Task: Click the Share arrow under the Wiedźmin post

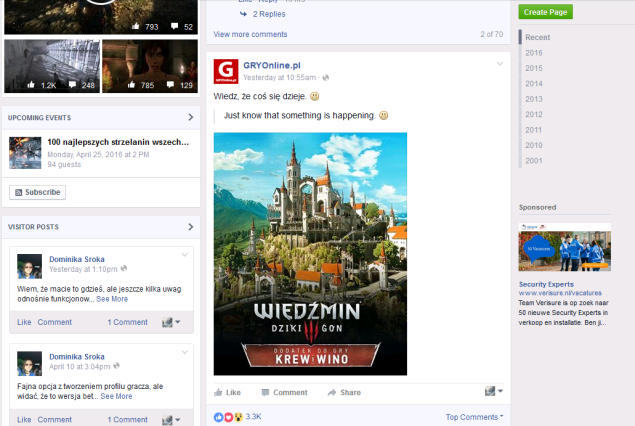Action: click(332, 392)
